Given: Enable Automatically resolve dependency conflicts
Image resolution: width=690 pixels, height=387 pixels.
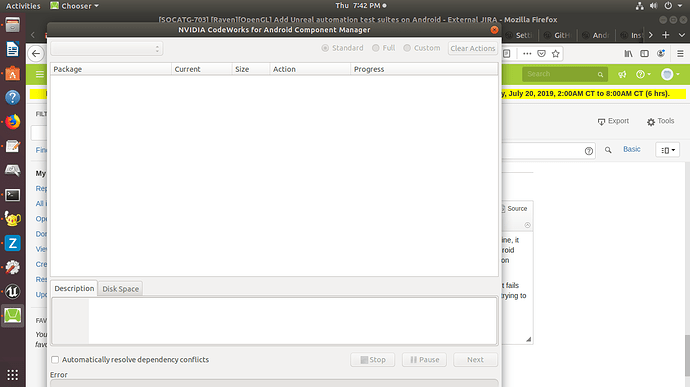Looking at the screenshot, I should tap(55, 360).
